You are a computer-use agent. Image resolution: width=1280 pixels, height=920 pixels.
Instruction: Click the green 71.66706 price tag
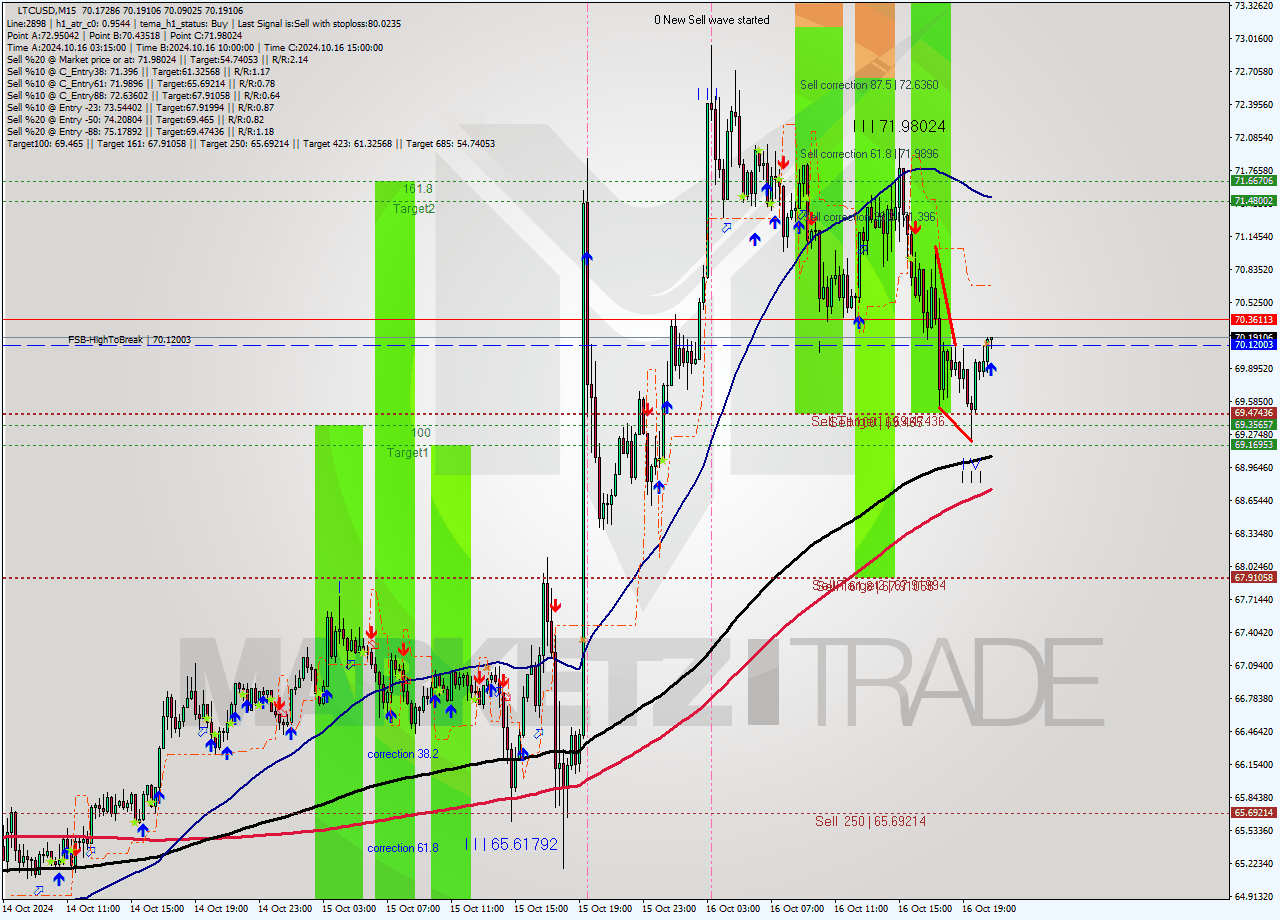tap(1253, 181)
